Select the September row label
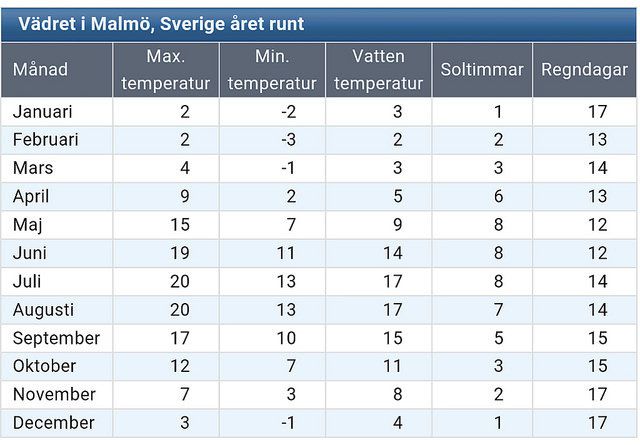This screenshot has height=445, width=640. [x=57, y=338]
